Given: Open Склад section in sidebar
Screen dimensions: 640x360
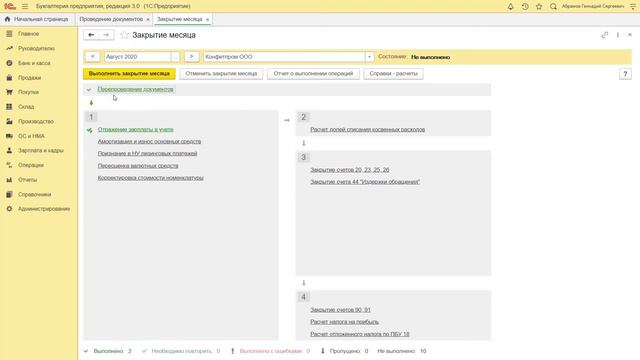Looking at the screenshot, I should pyautogui.click(x=26, y=107).
